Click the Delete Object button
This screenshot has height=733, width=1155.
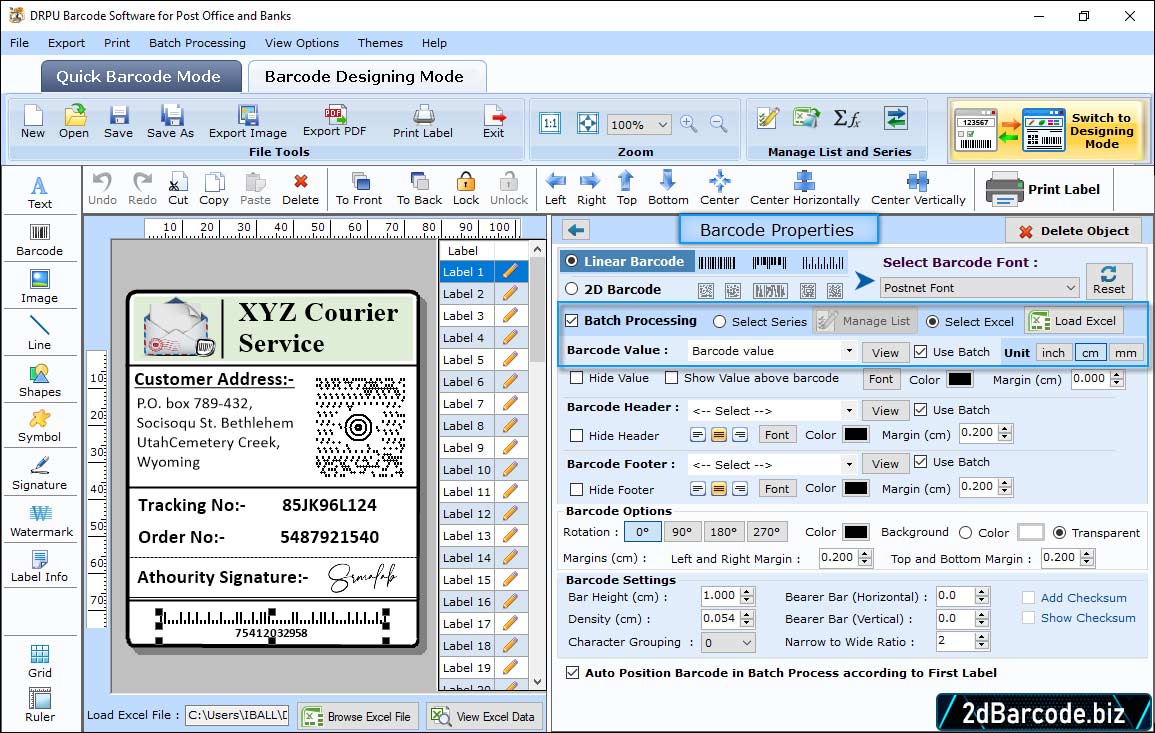(1073, 231)
